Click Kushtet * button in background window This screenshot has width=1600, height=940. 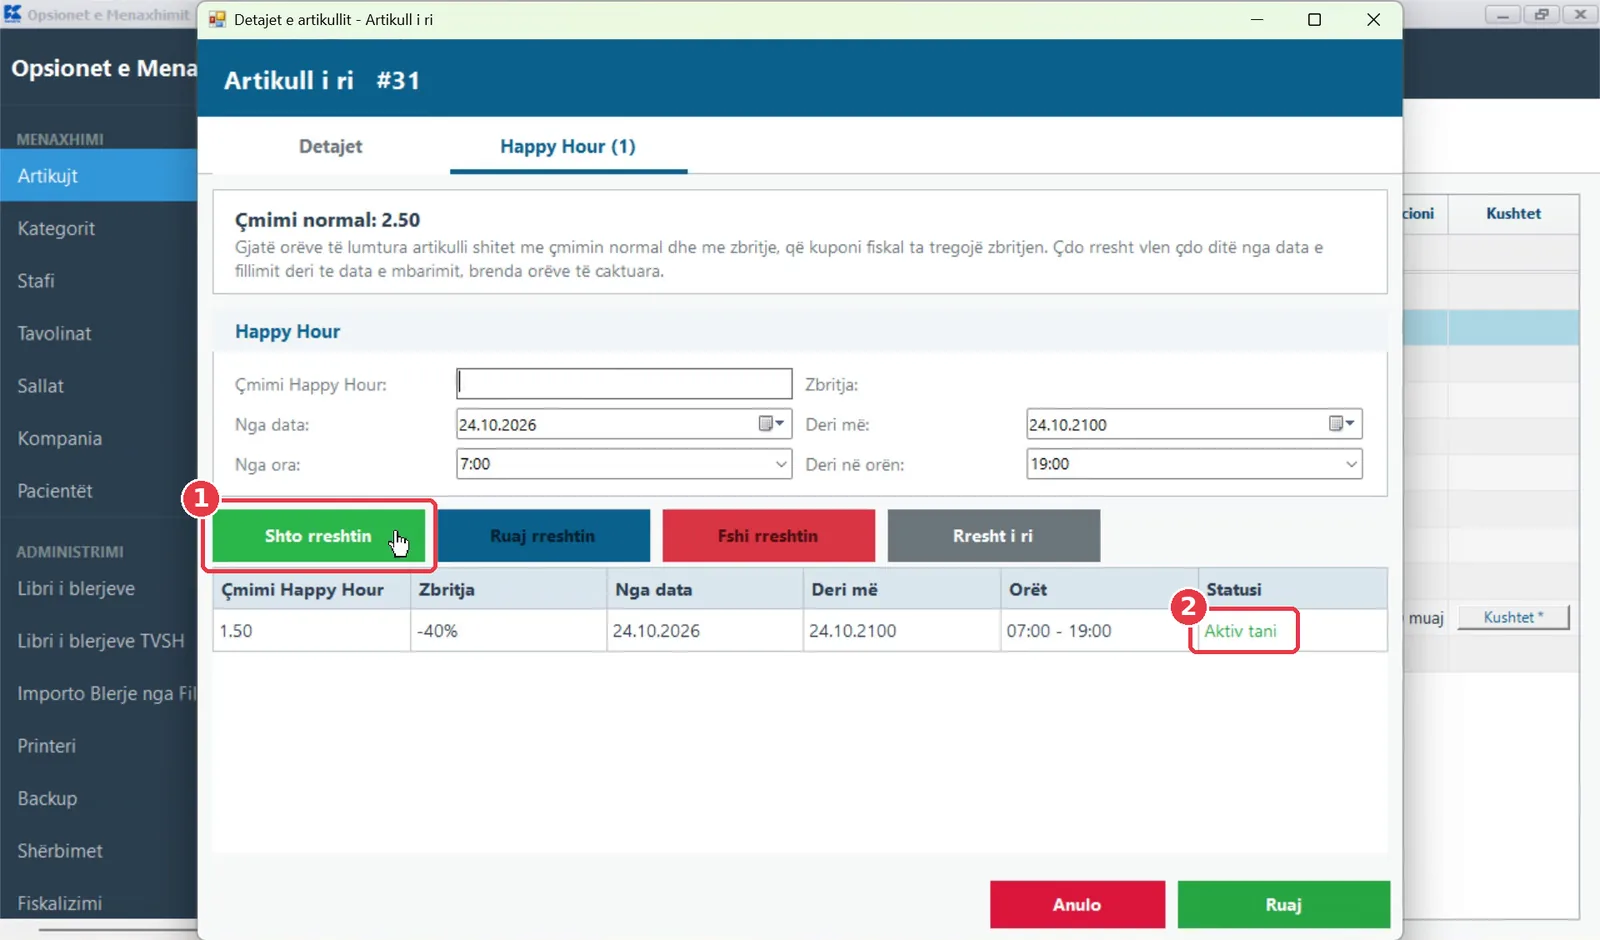click(1513, 617)
